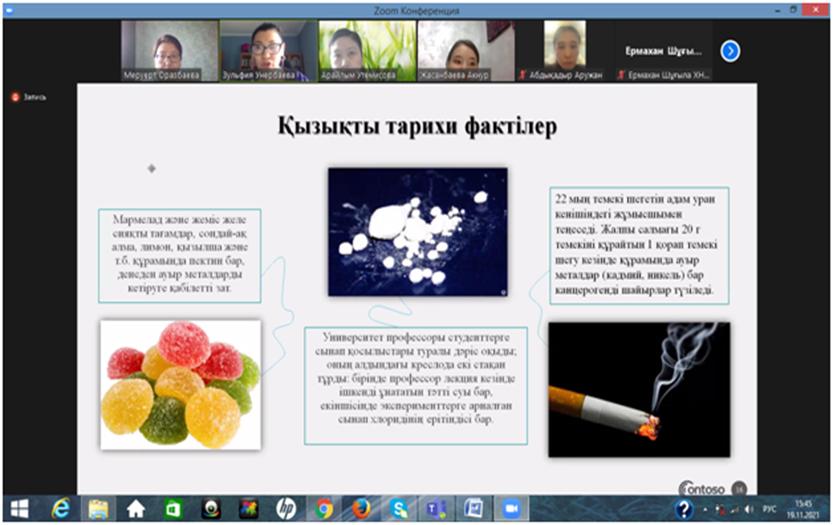The width and height of the screenshot is (833, 525).
Task: Open the Windows Start menu
Action: point(20,508)
